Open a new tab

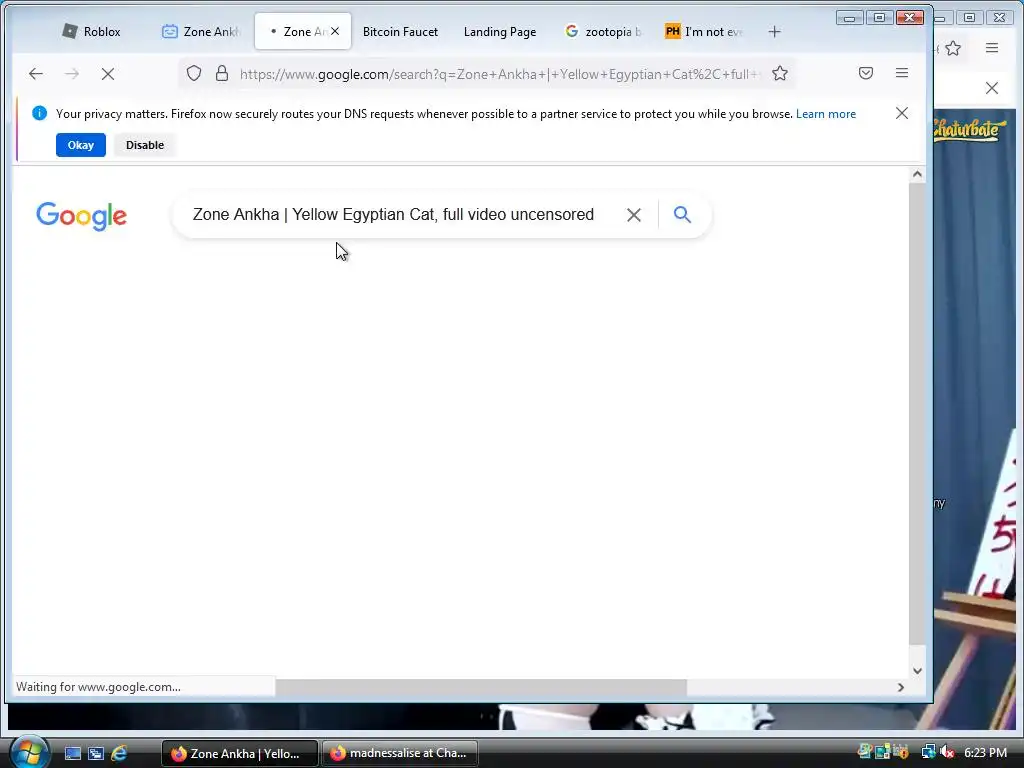point(775,31)
